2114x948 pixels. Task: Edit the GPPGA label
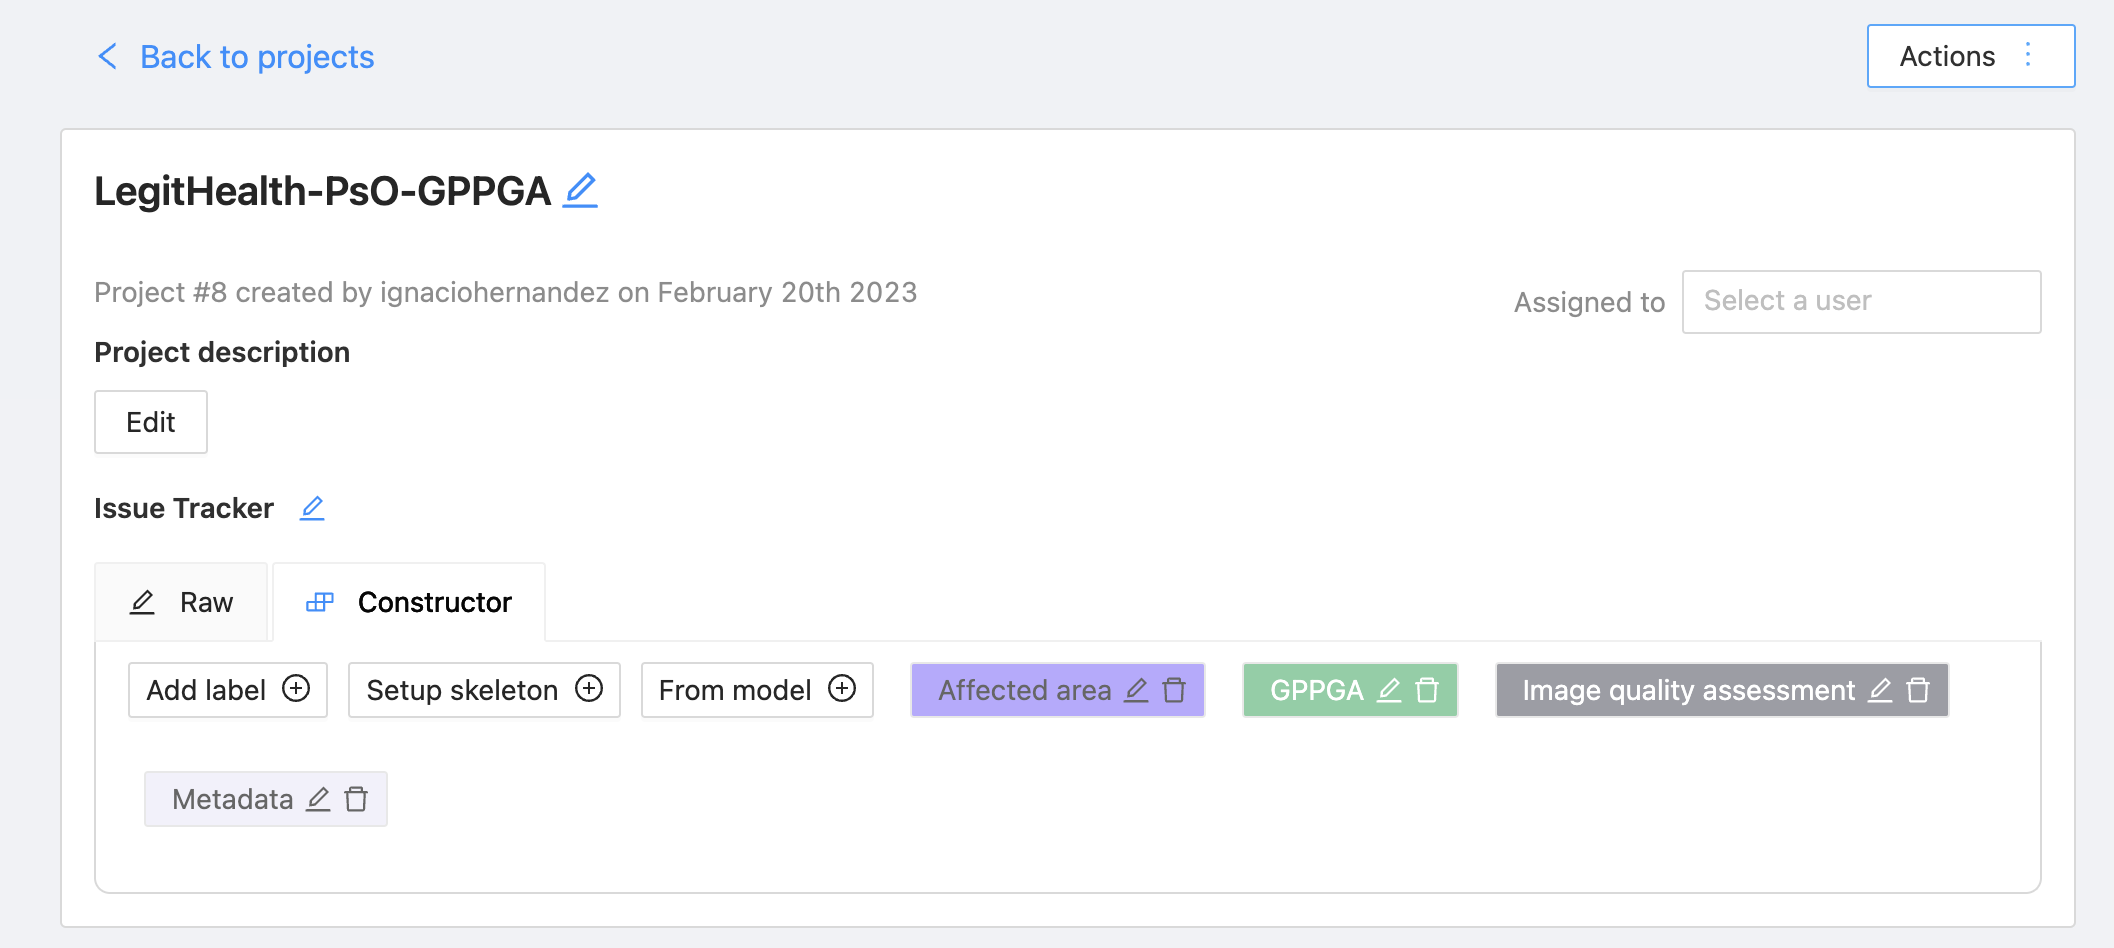coord(1389,690)
